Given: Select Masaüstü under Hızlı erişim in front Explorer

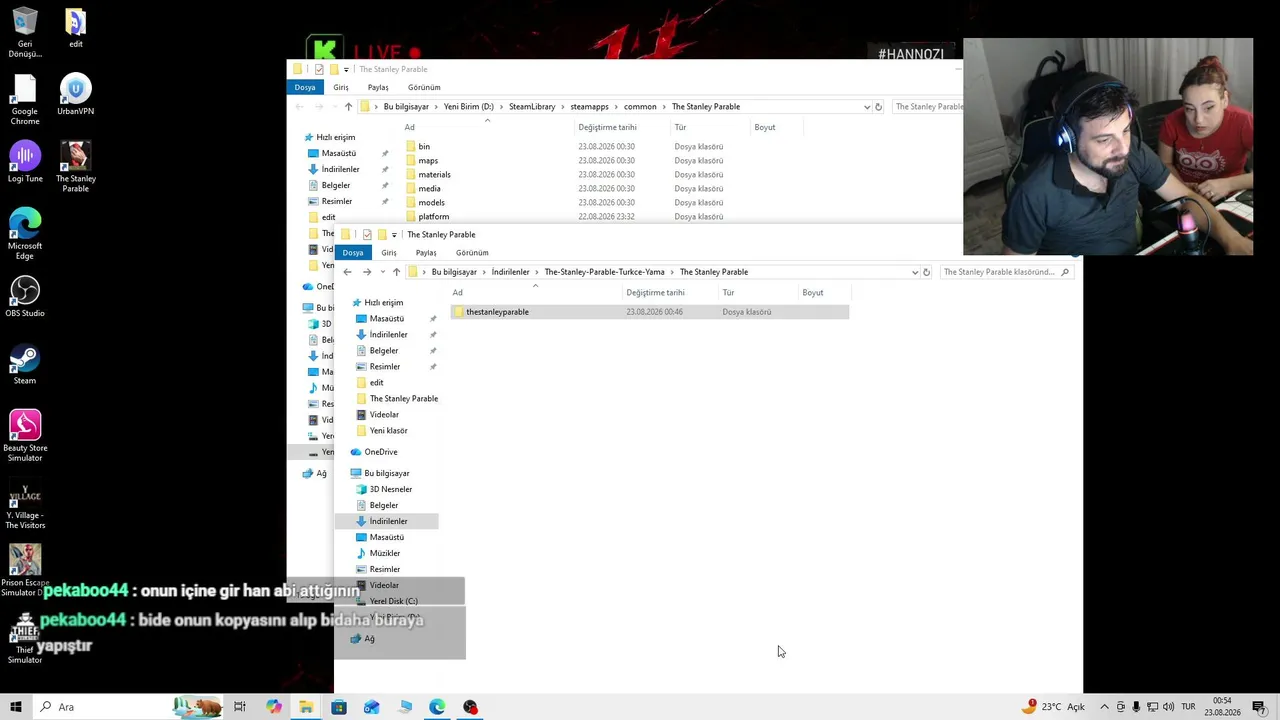Looking at the screenshot, I should click(387, 319).
